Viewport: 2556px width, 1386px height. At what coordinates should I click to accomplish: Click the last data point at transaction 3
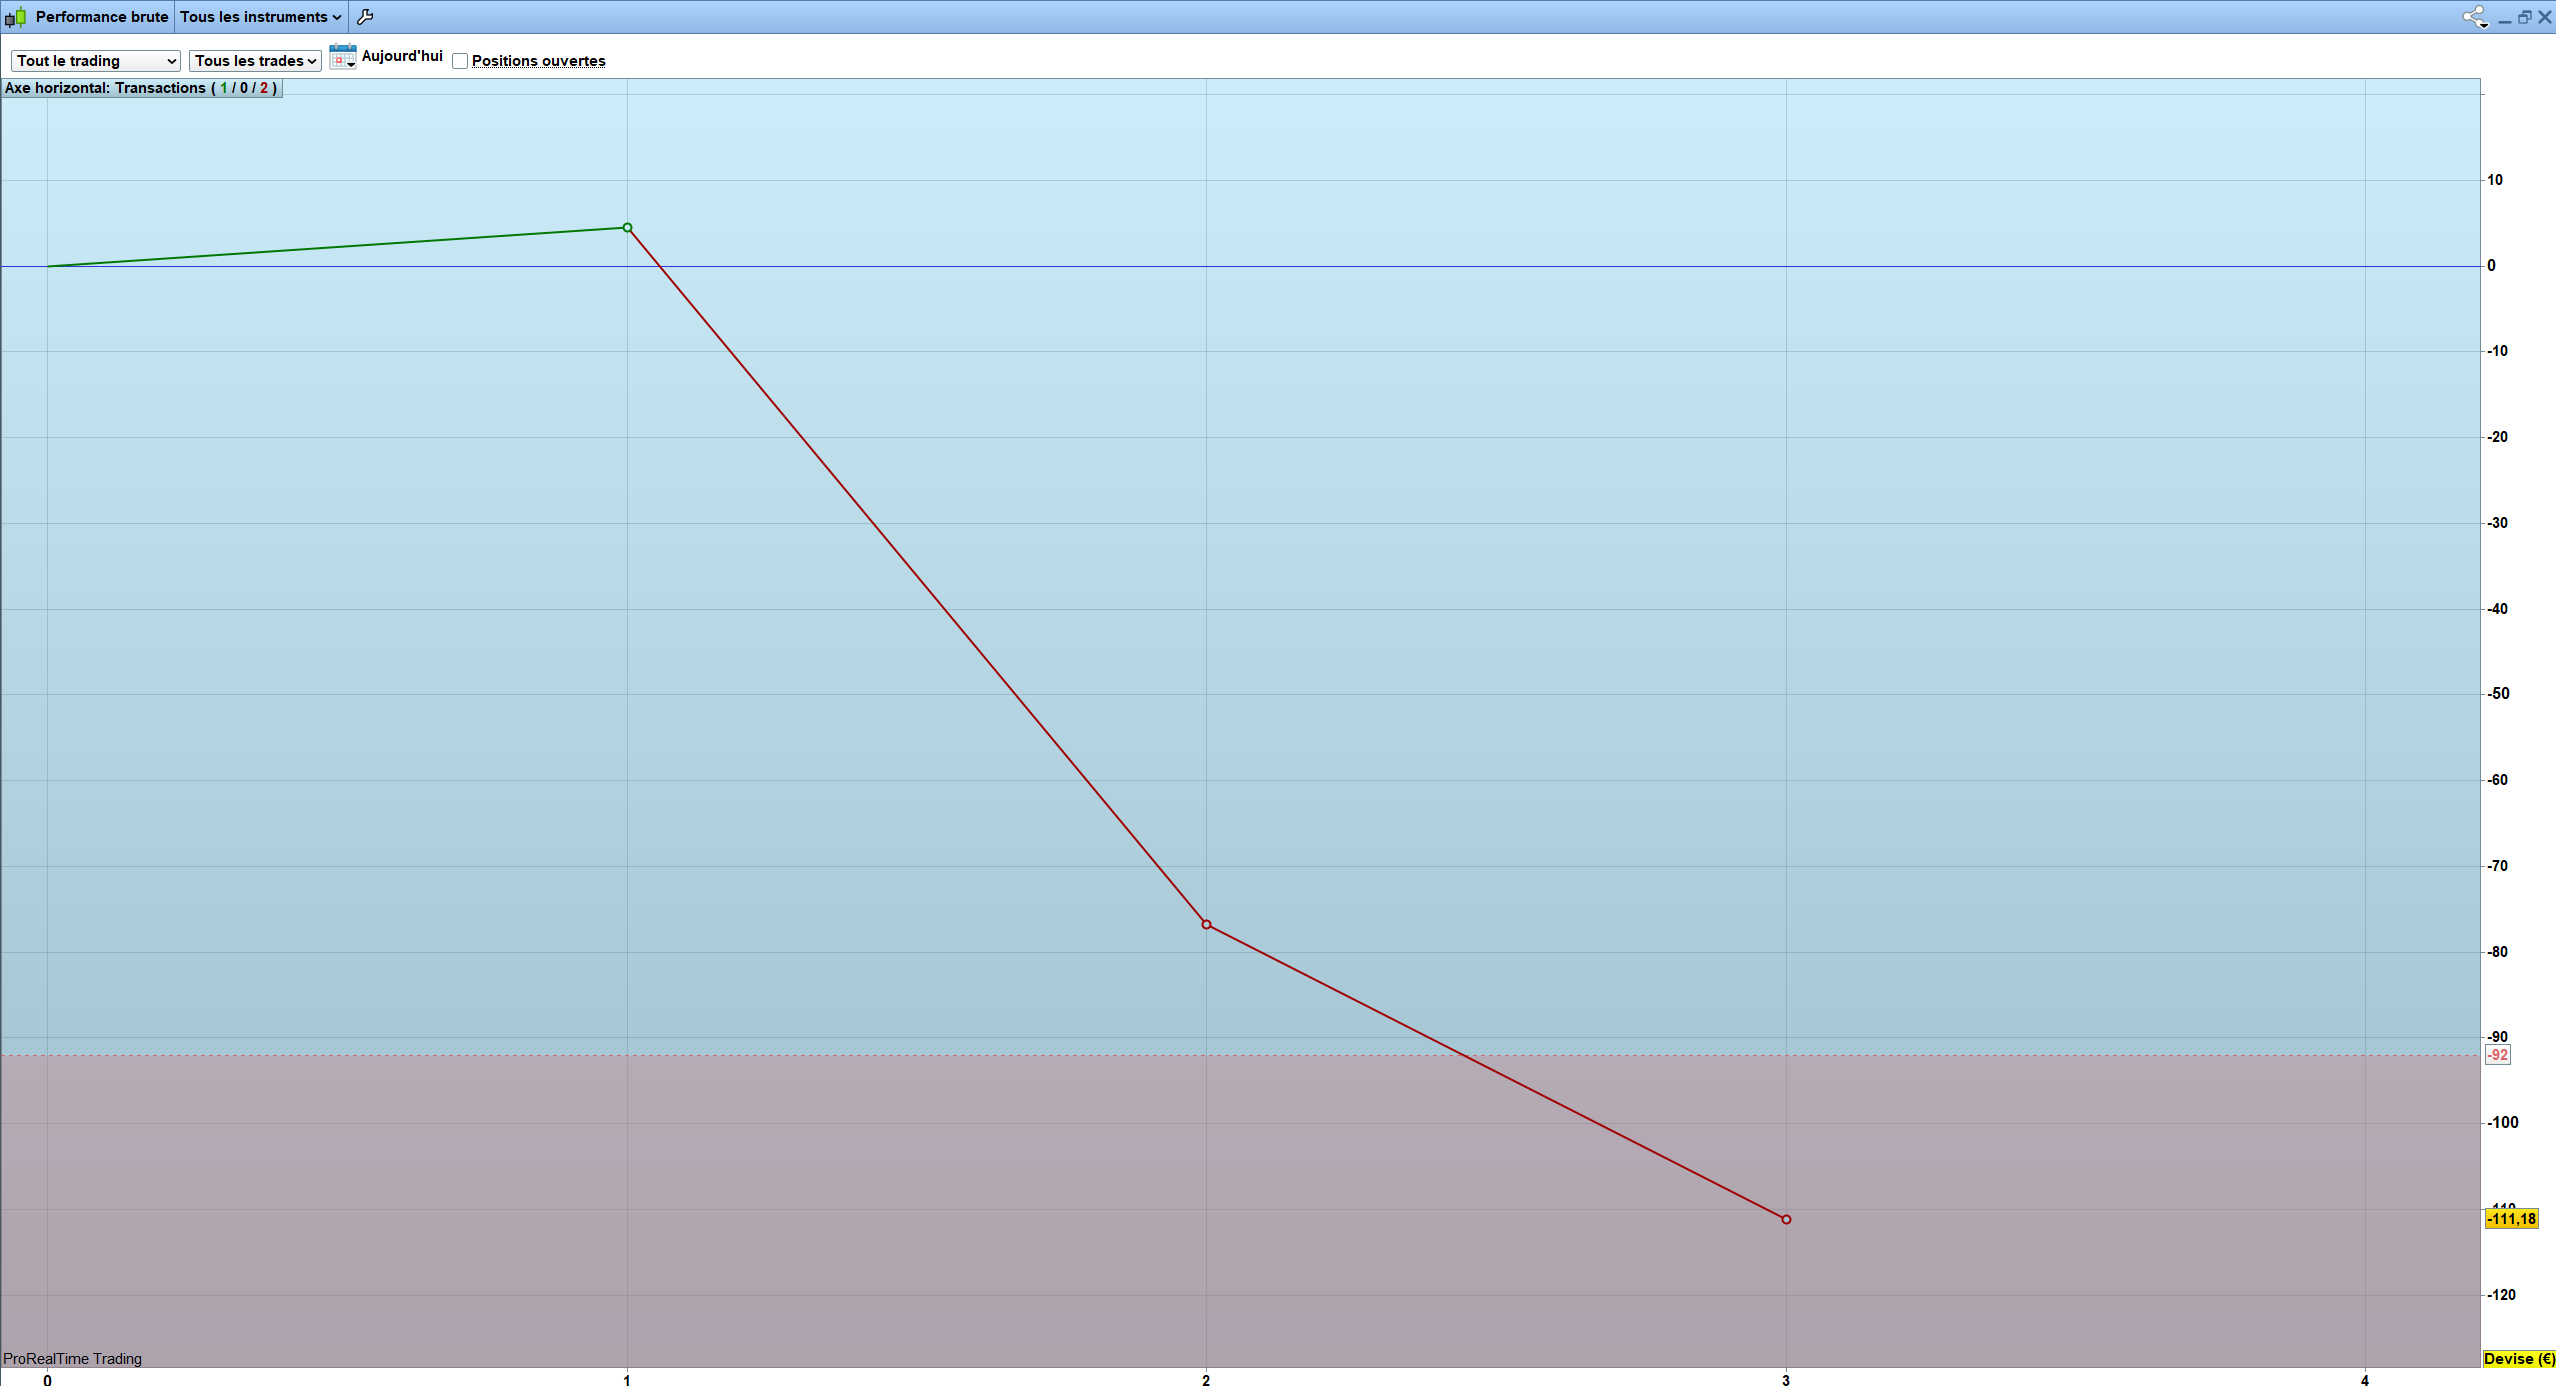1786,1219
